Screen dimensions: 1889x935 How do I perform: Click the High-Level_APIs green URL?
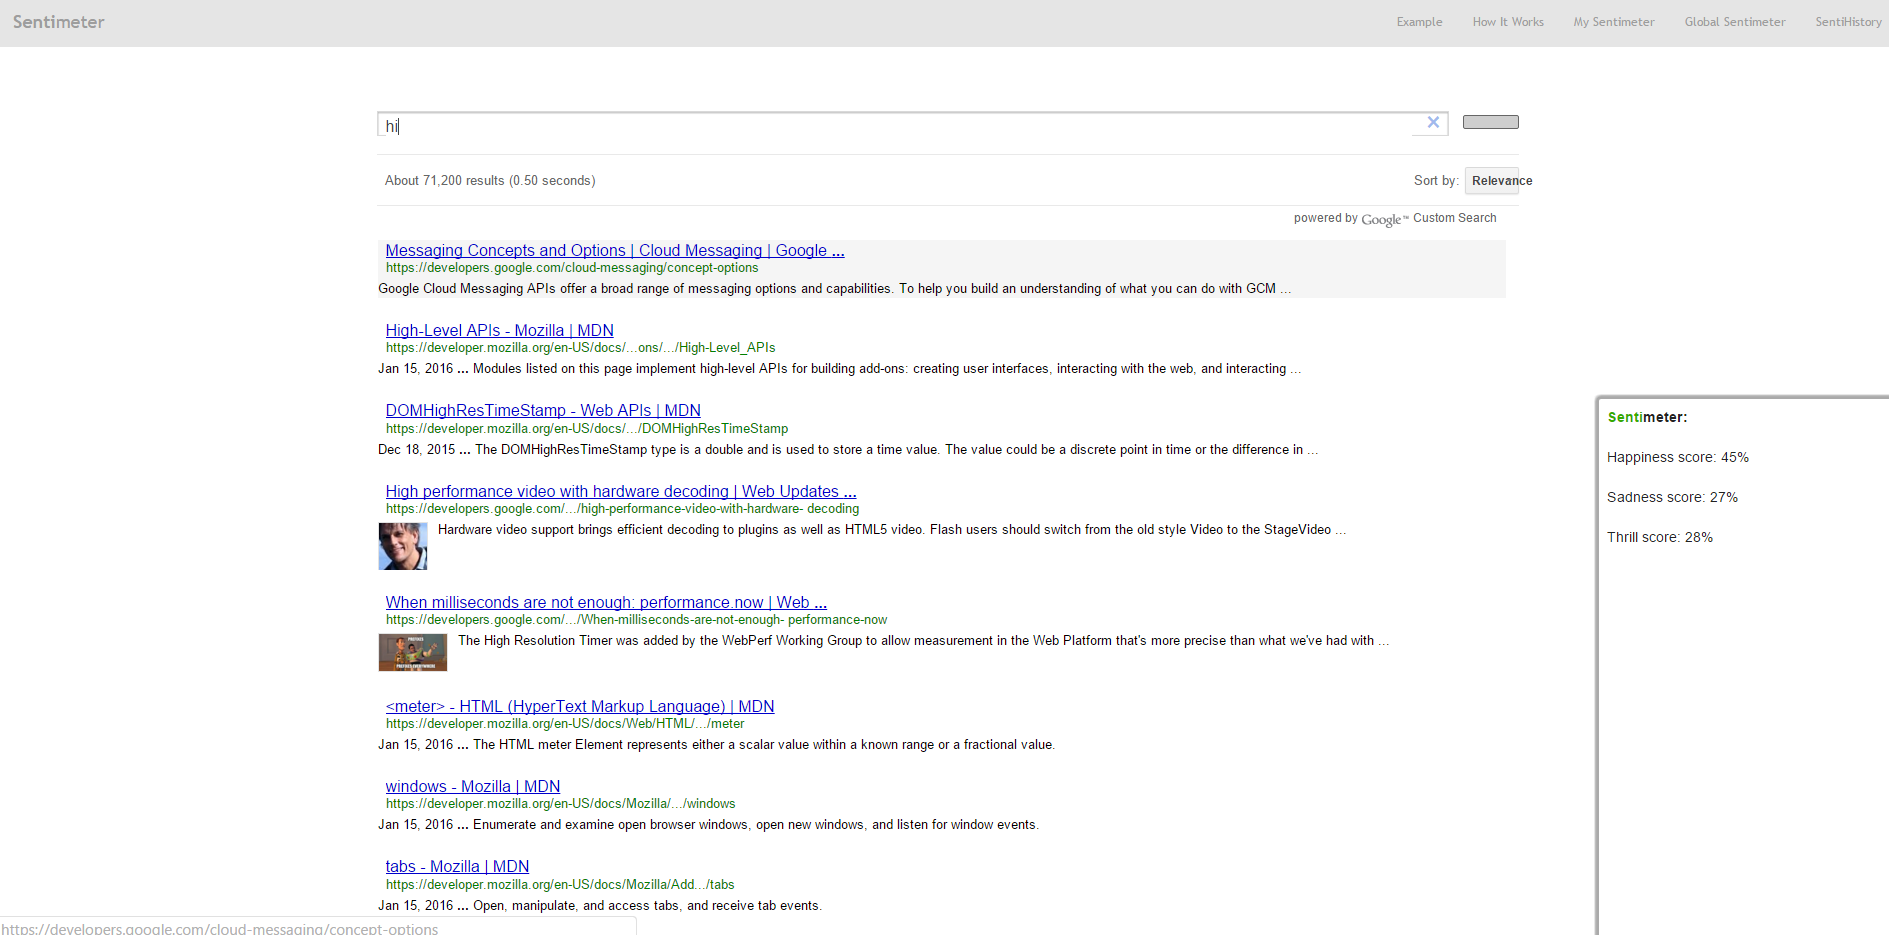tap(581, 348)
